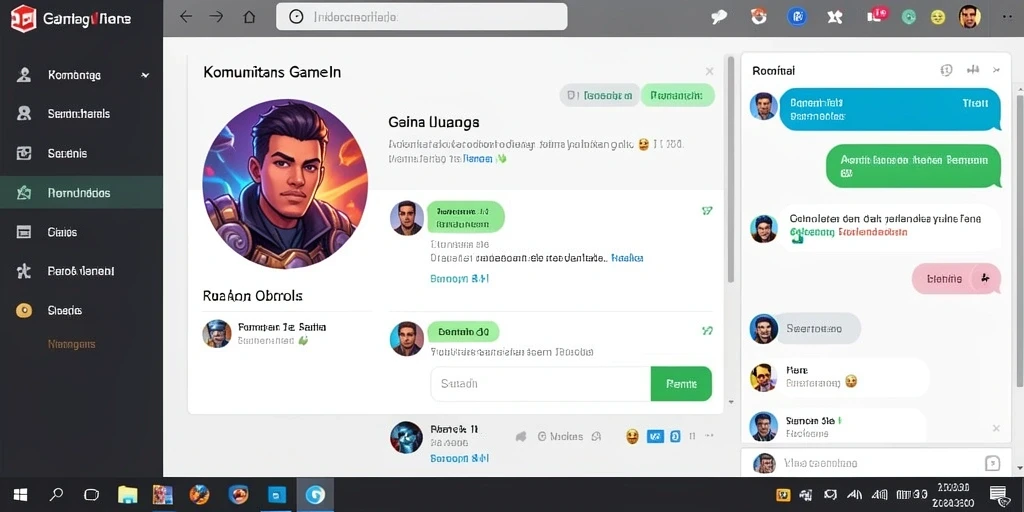This screenshot has height=512, width=1024.
Task: Open notifications with red badge icon
Action: tap(877, 16)
